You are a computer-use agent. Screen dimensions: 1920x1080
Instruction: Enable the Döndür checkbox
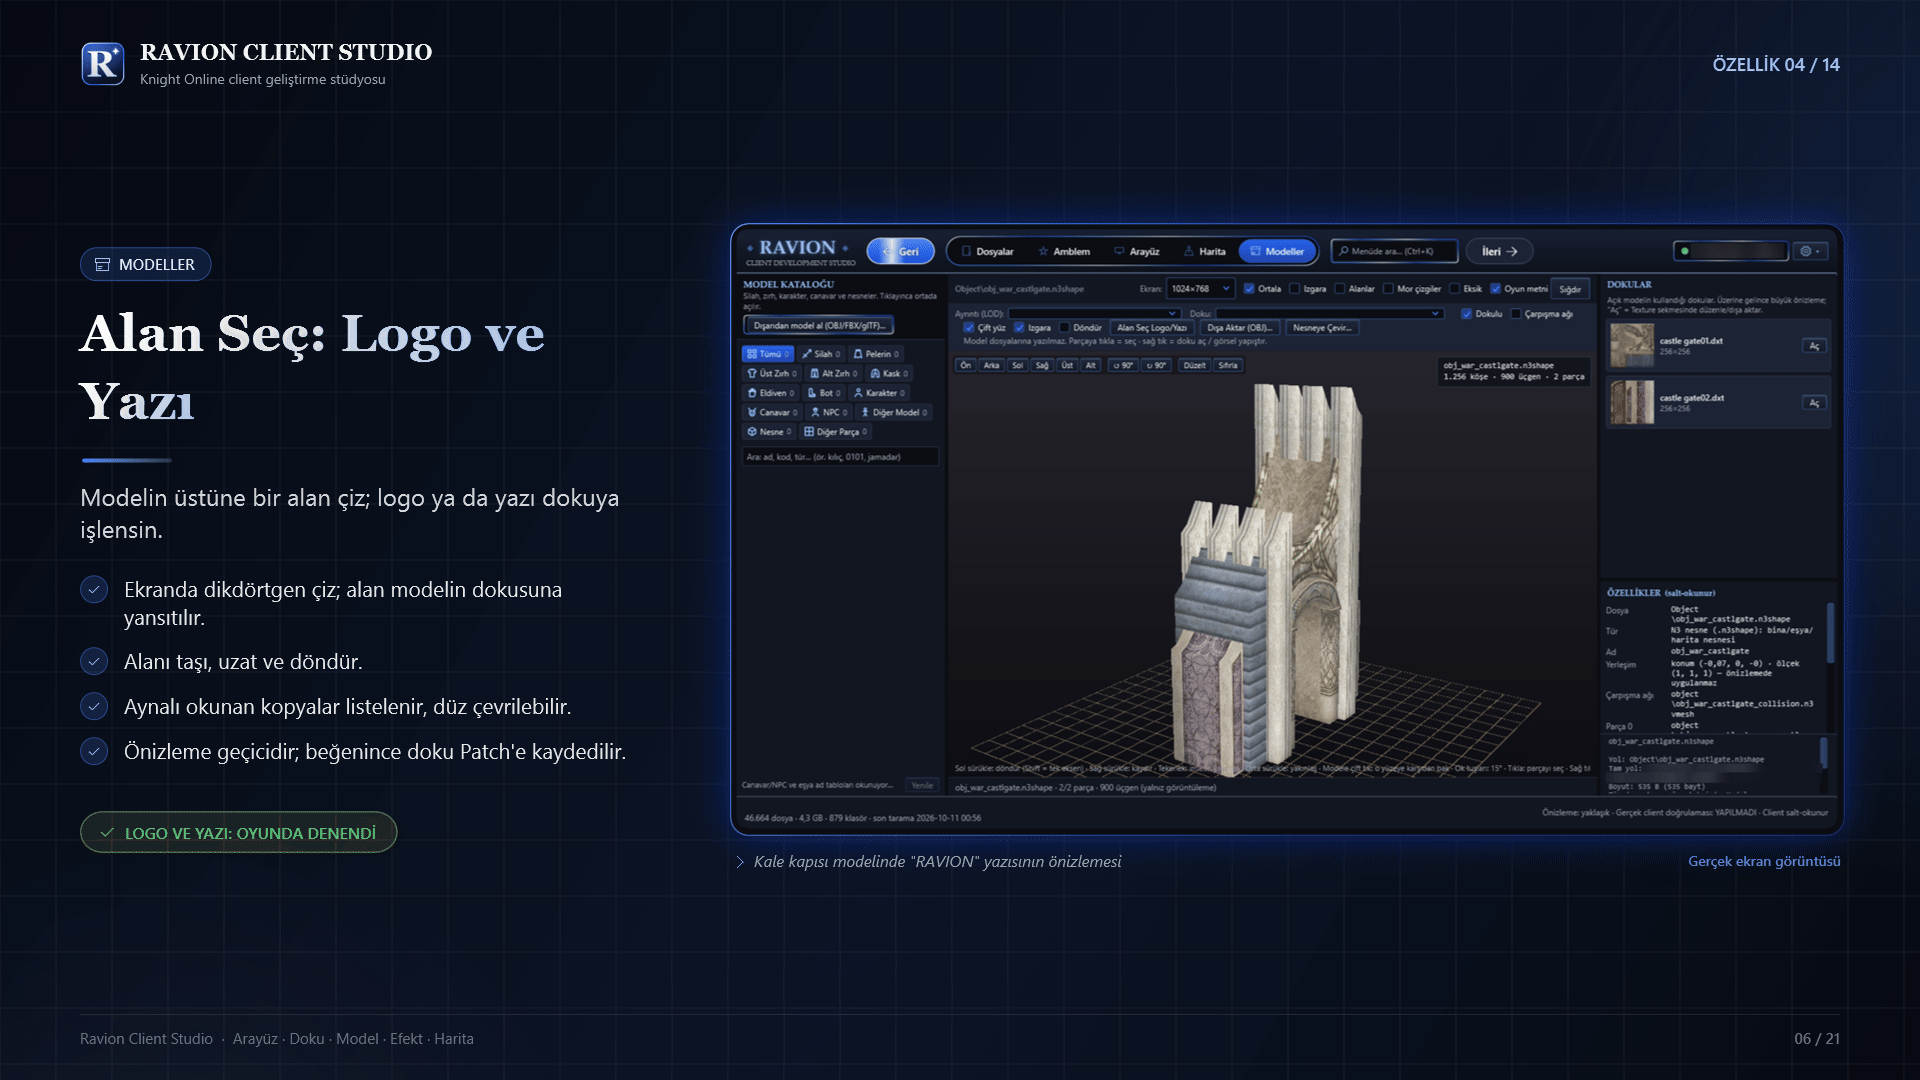click(x=1065, y=328)
